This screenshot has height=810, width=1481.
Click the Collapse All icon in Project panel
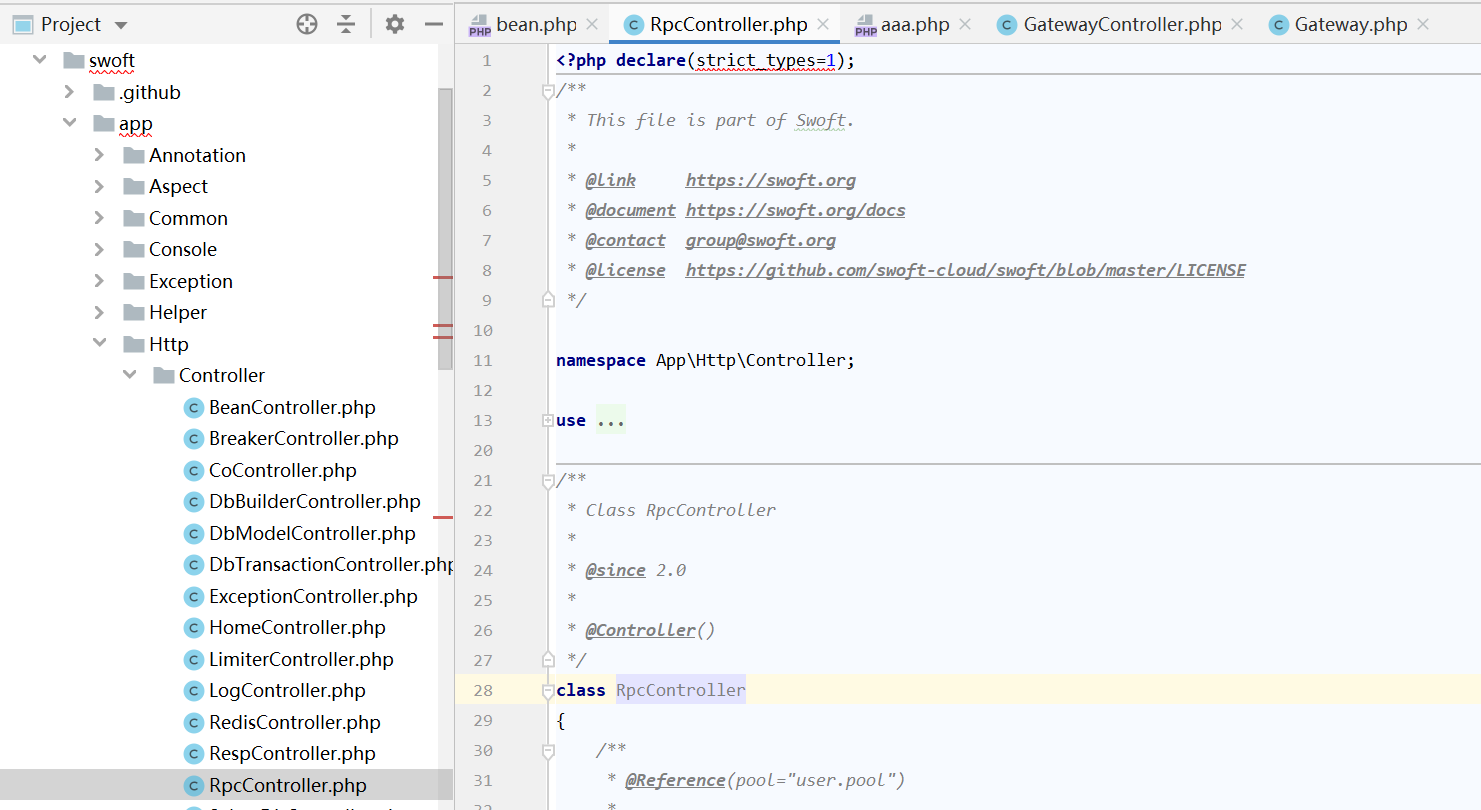point(346,24)
